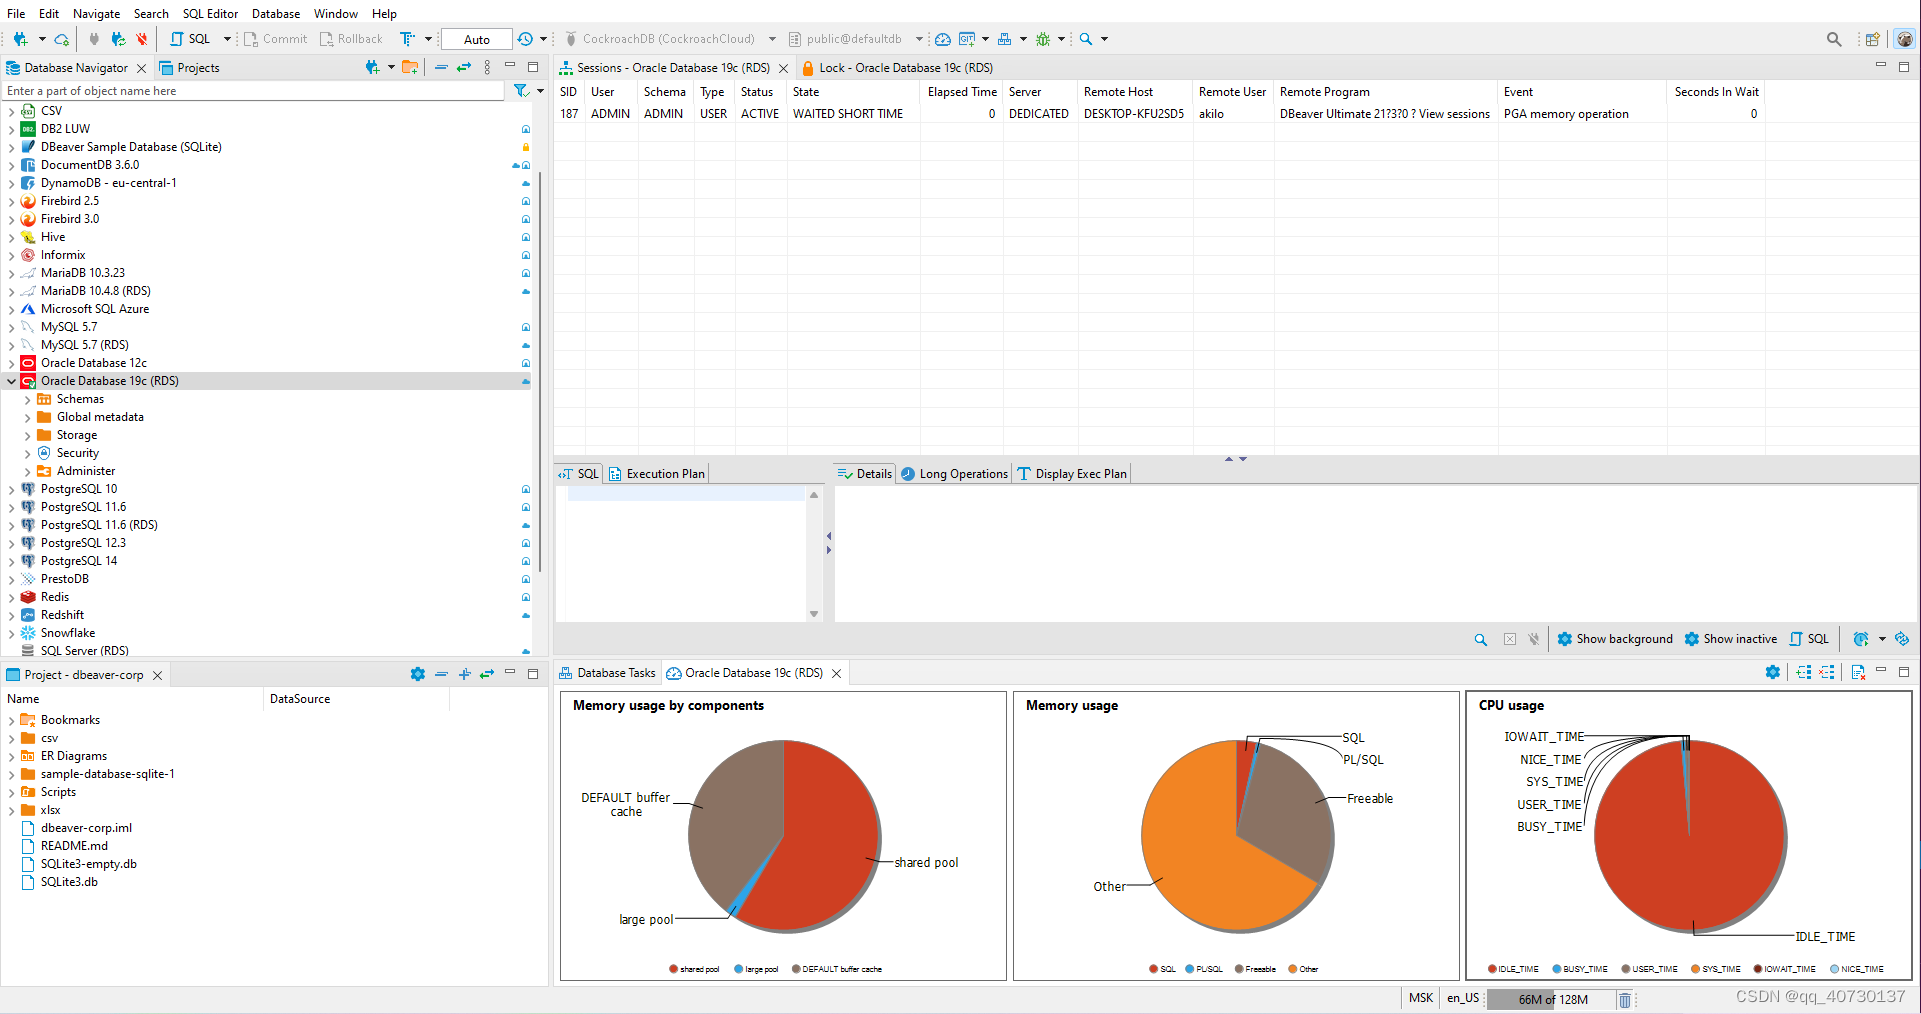The image size is (1921, 1014).
Task: Click the 66M of 128M memory bar
Action: tap(1551, 999)
